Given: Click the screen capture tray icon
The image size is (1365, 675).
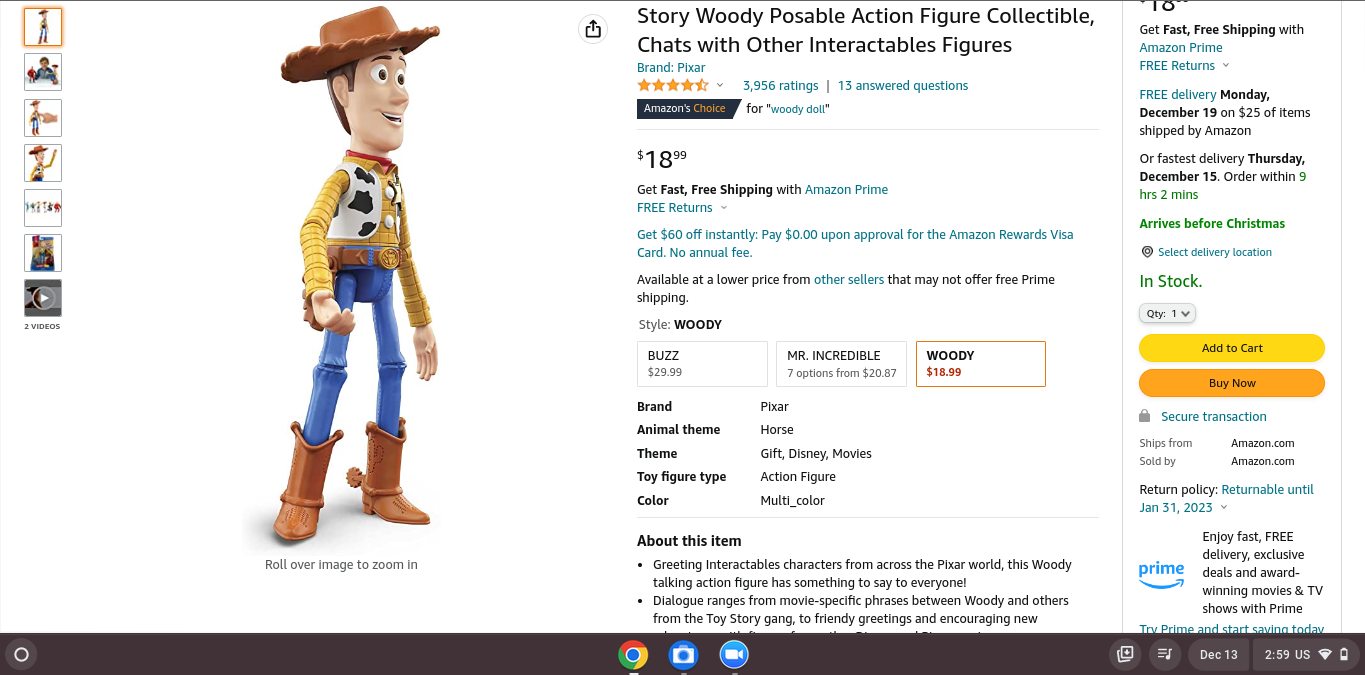Looking at the screenshot, I should 1125,655.
